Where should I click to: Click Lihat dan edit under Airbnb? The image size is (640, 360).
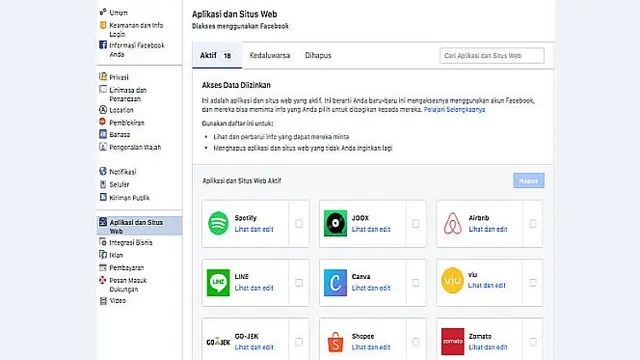488,229
